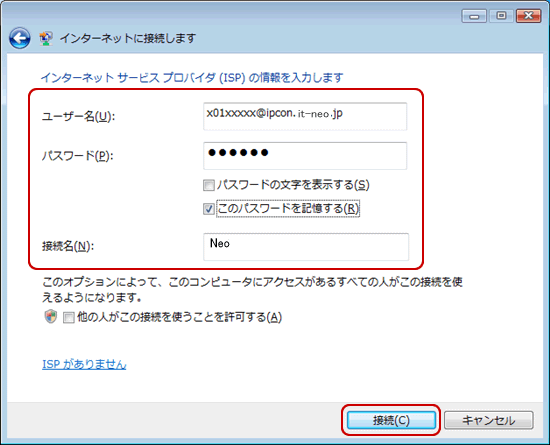Tick 他の人がこの接続を使うことを許可する checkbox
Viewport: 550px width, 445px height.
tap(69, 318)
